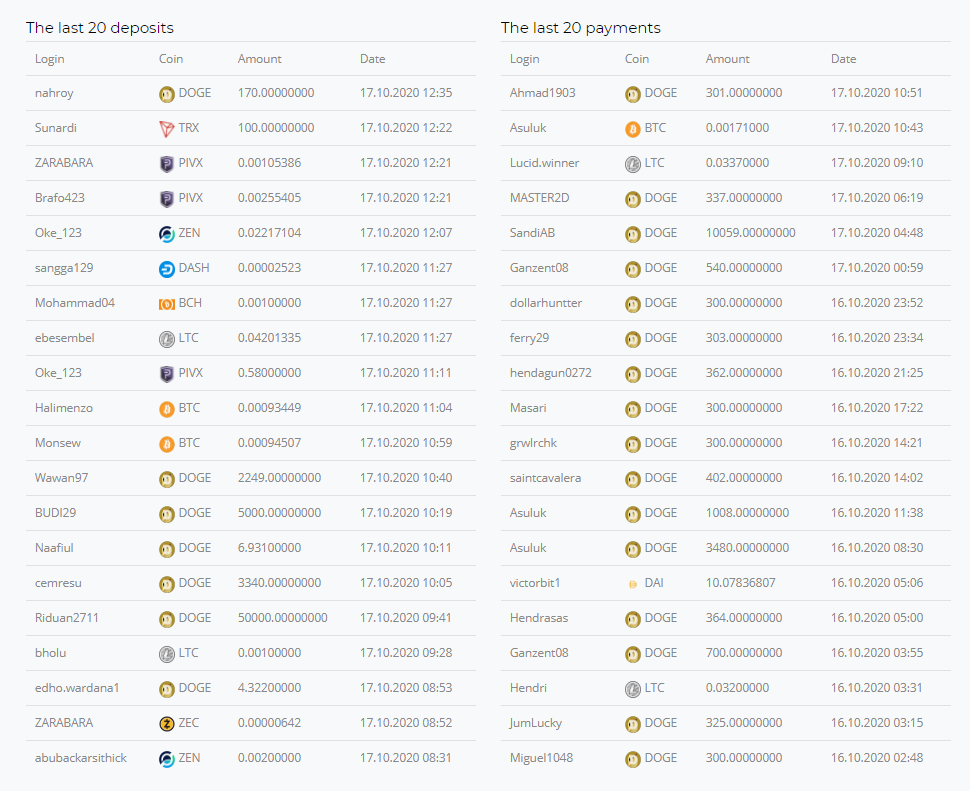The width and height of the screenshot is (970, 791).
Task: Click the amount 2249.00000000
Action: point(280,478)
